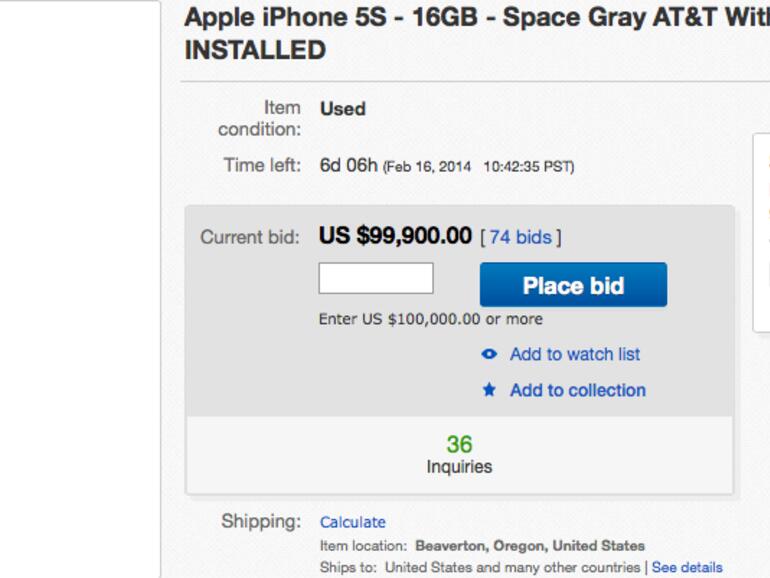Click the star icon beside collection

[489, 390]
